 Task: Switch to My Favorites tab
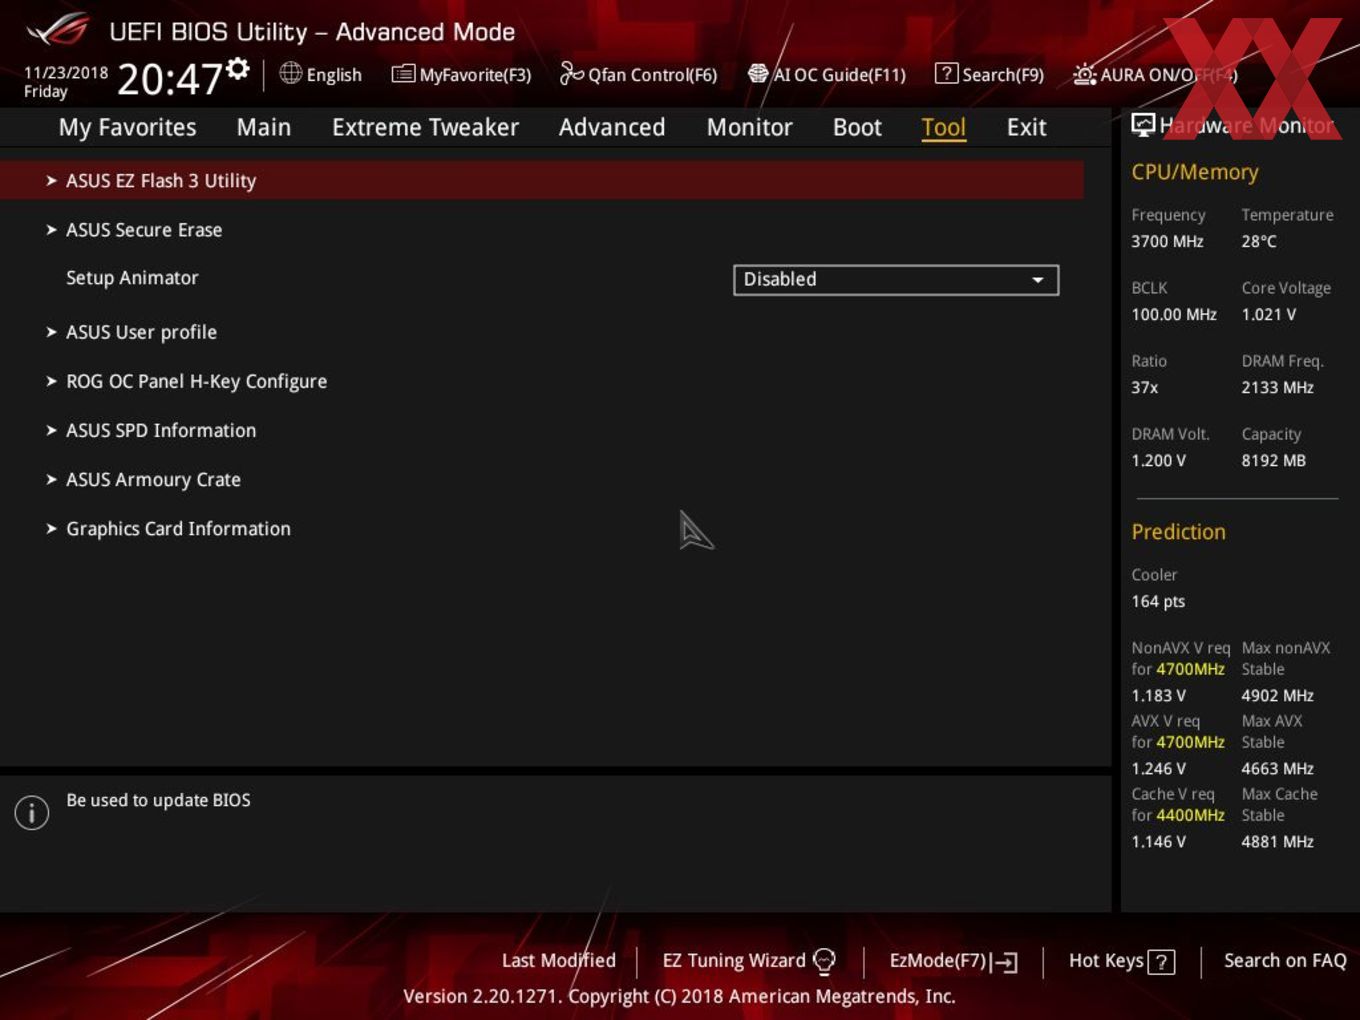(x=127, y=127)
